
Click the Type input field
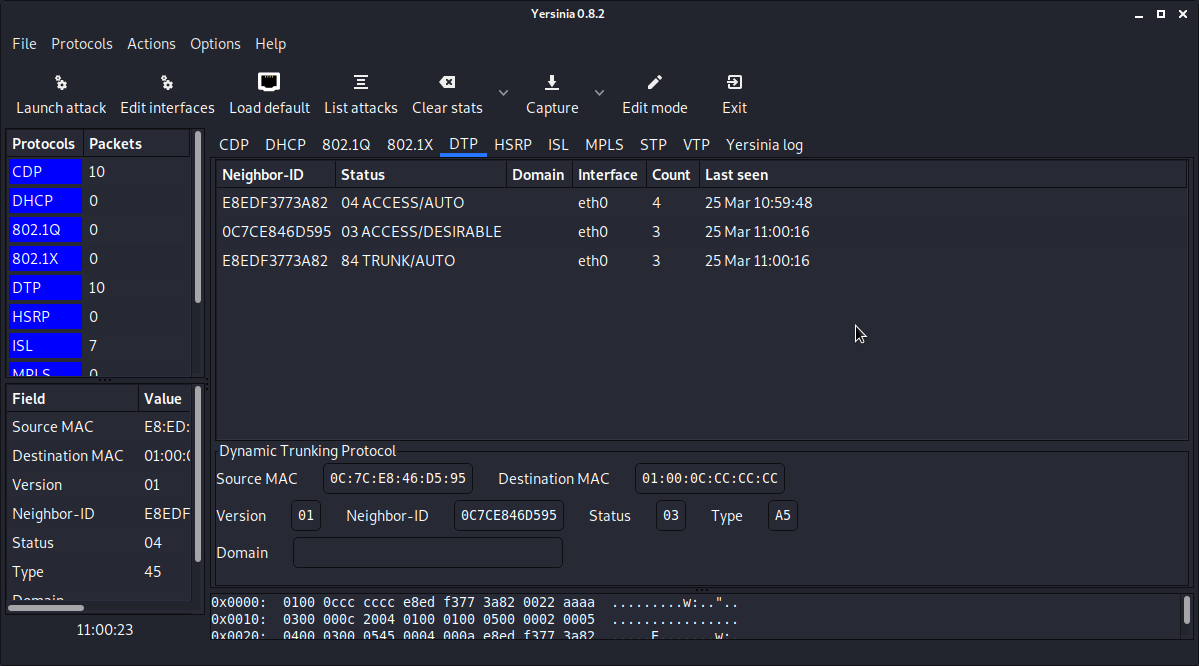click(782, 515)
